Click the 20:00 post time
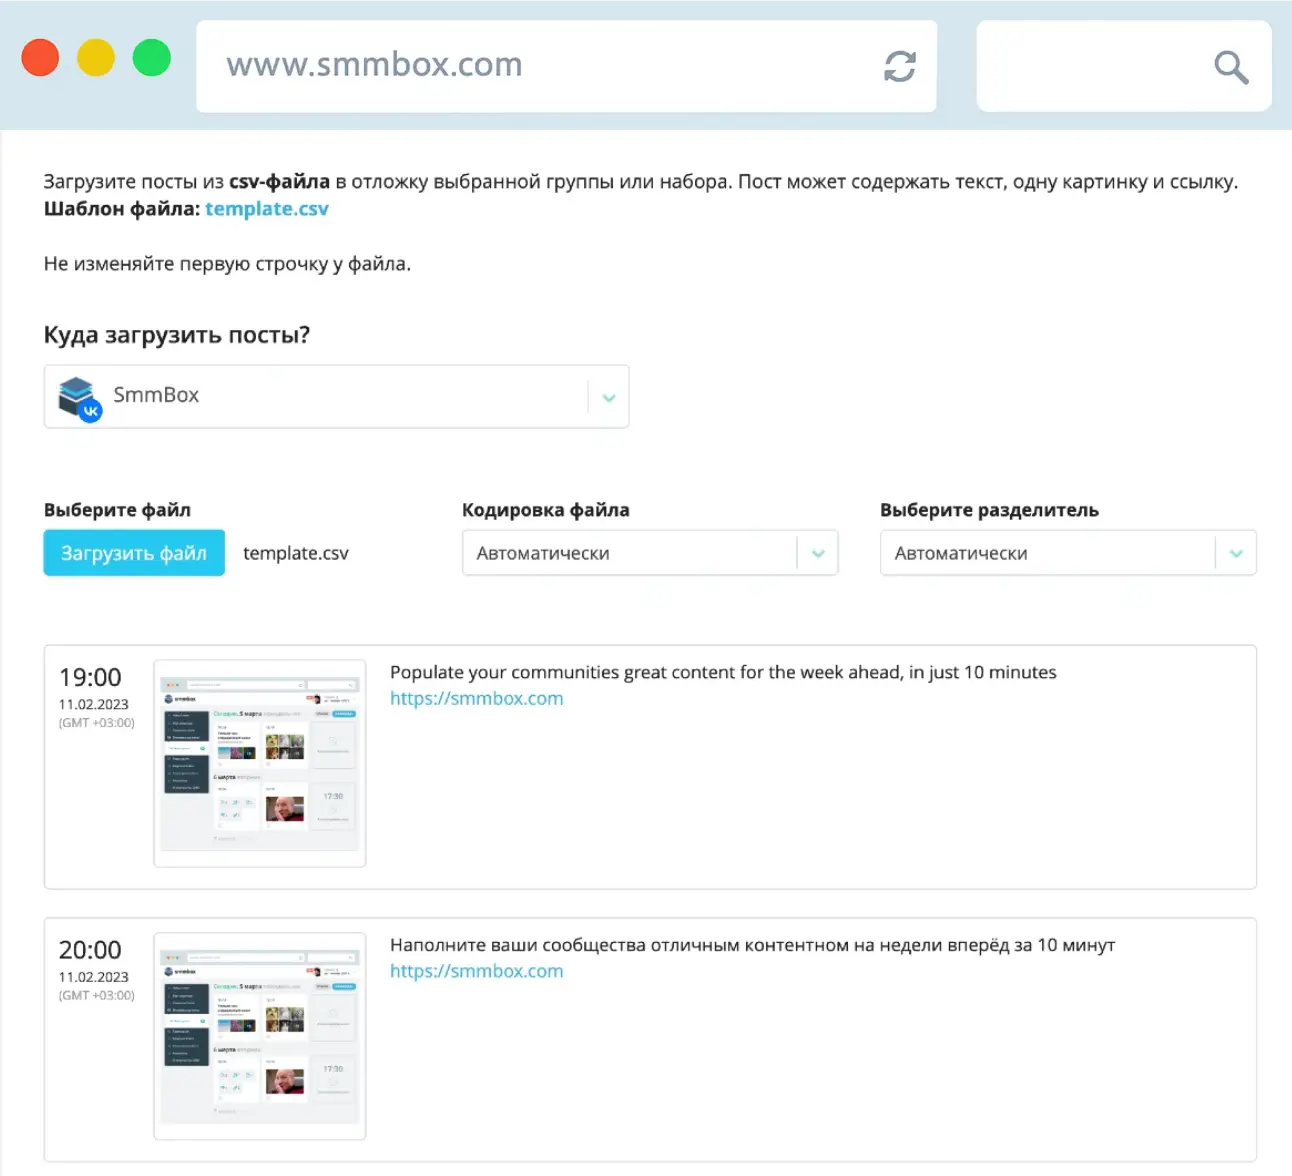Screen dimensions: 1292x1176 pyautogui.click(x=90, y=950)
